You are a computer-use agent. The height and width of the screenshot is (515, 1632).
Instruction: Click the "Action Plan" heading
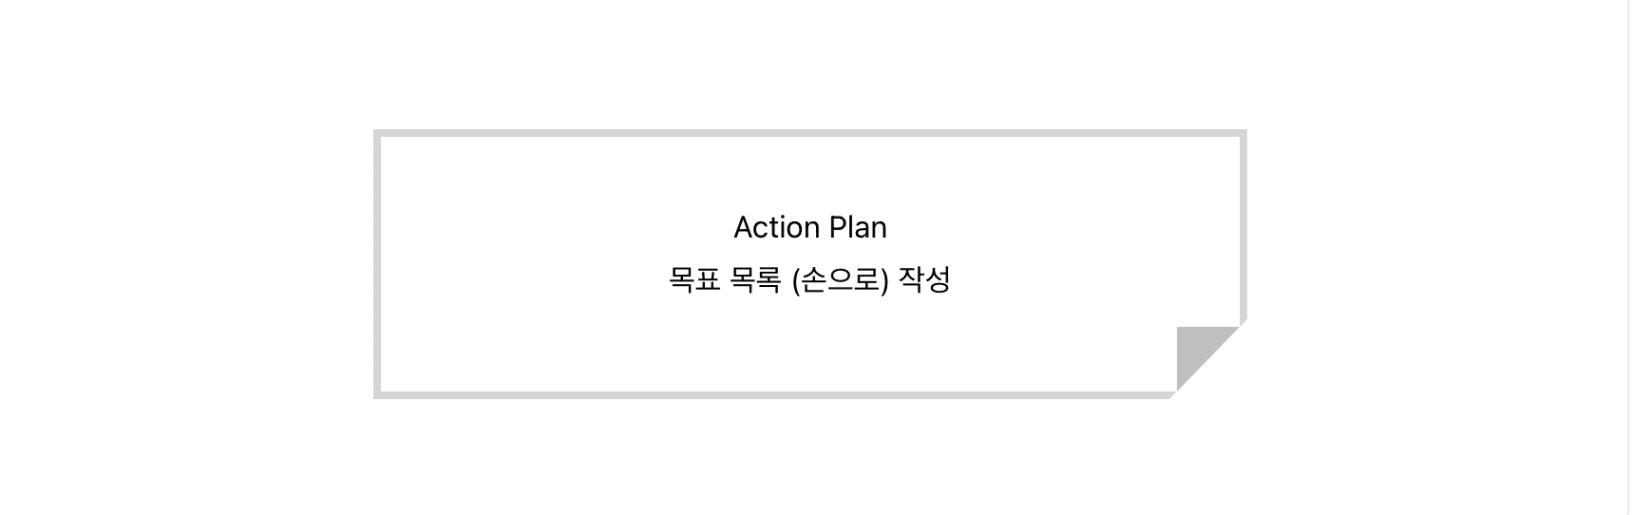(x=810, y=228)
